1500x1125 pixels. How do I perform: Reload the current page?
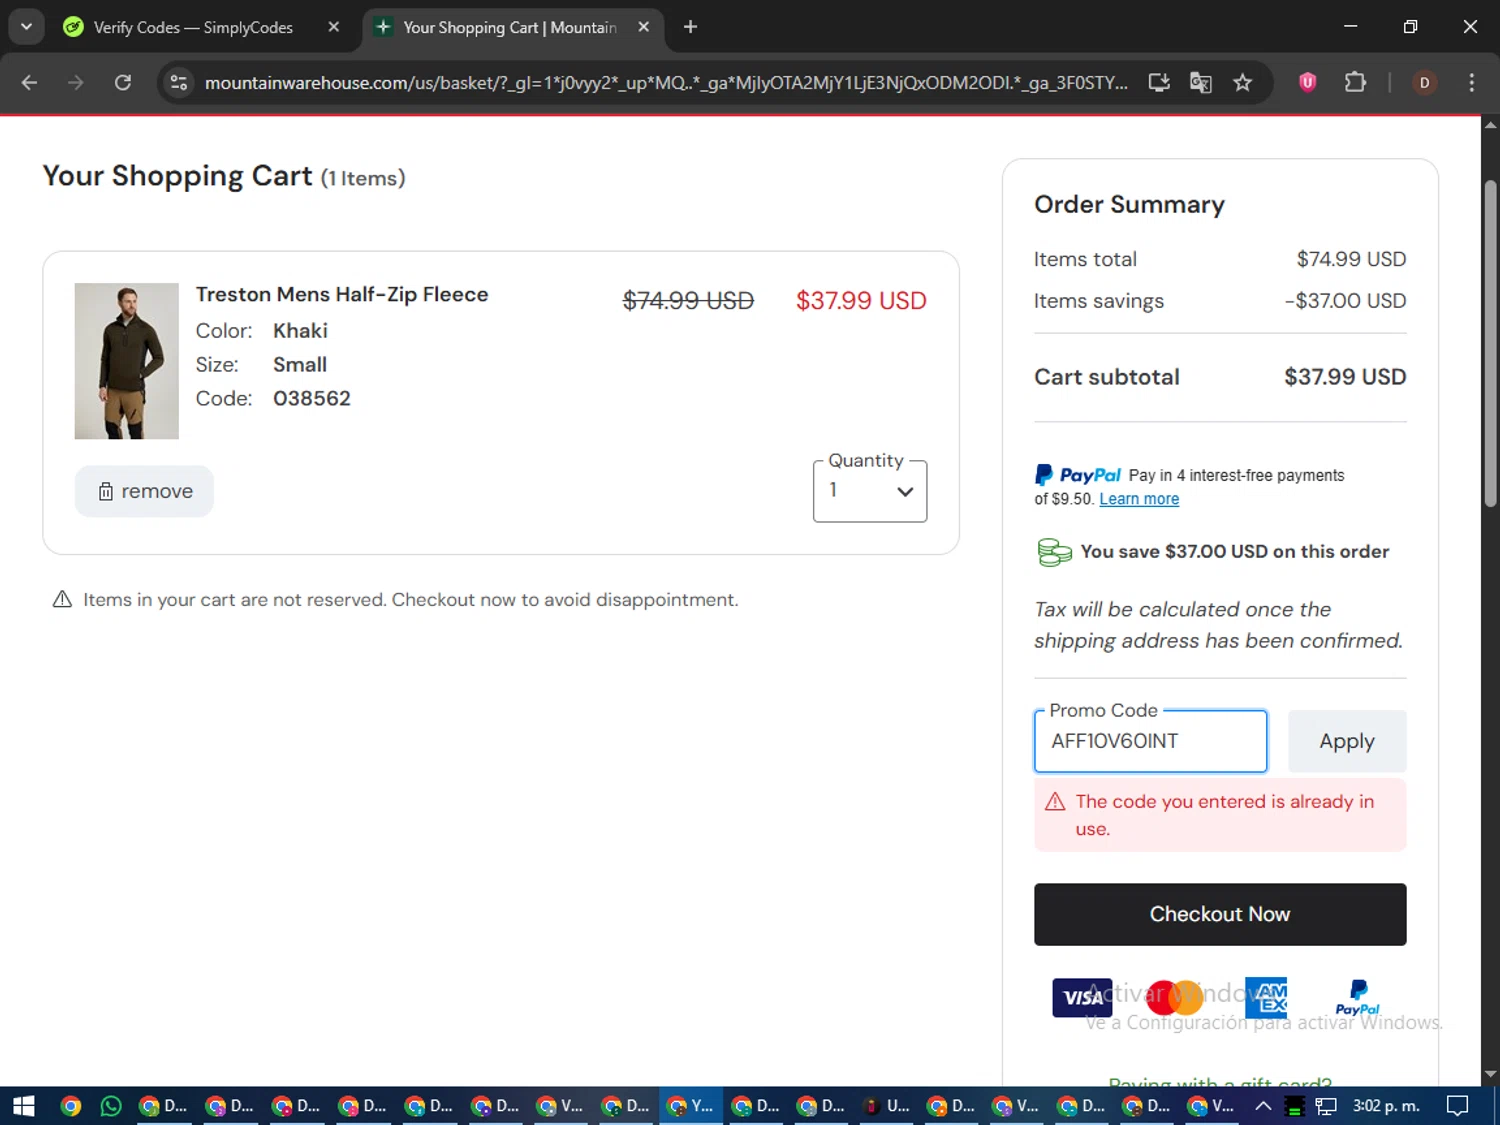pos(123,83)
